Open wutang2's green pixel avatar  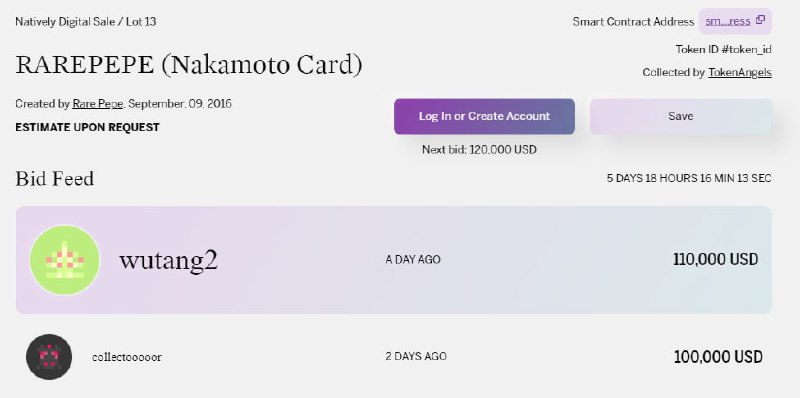click(65, 260)
